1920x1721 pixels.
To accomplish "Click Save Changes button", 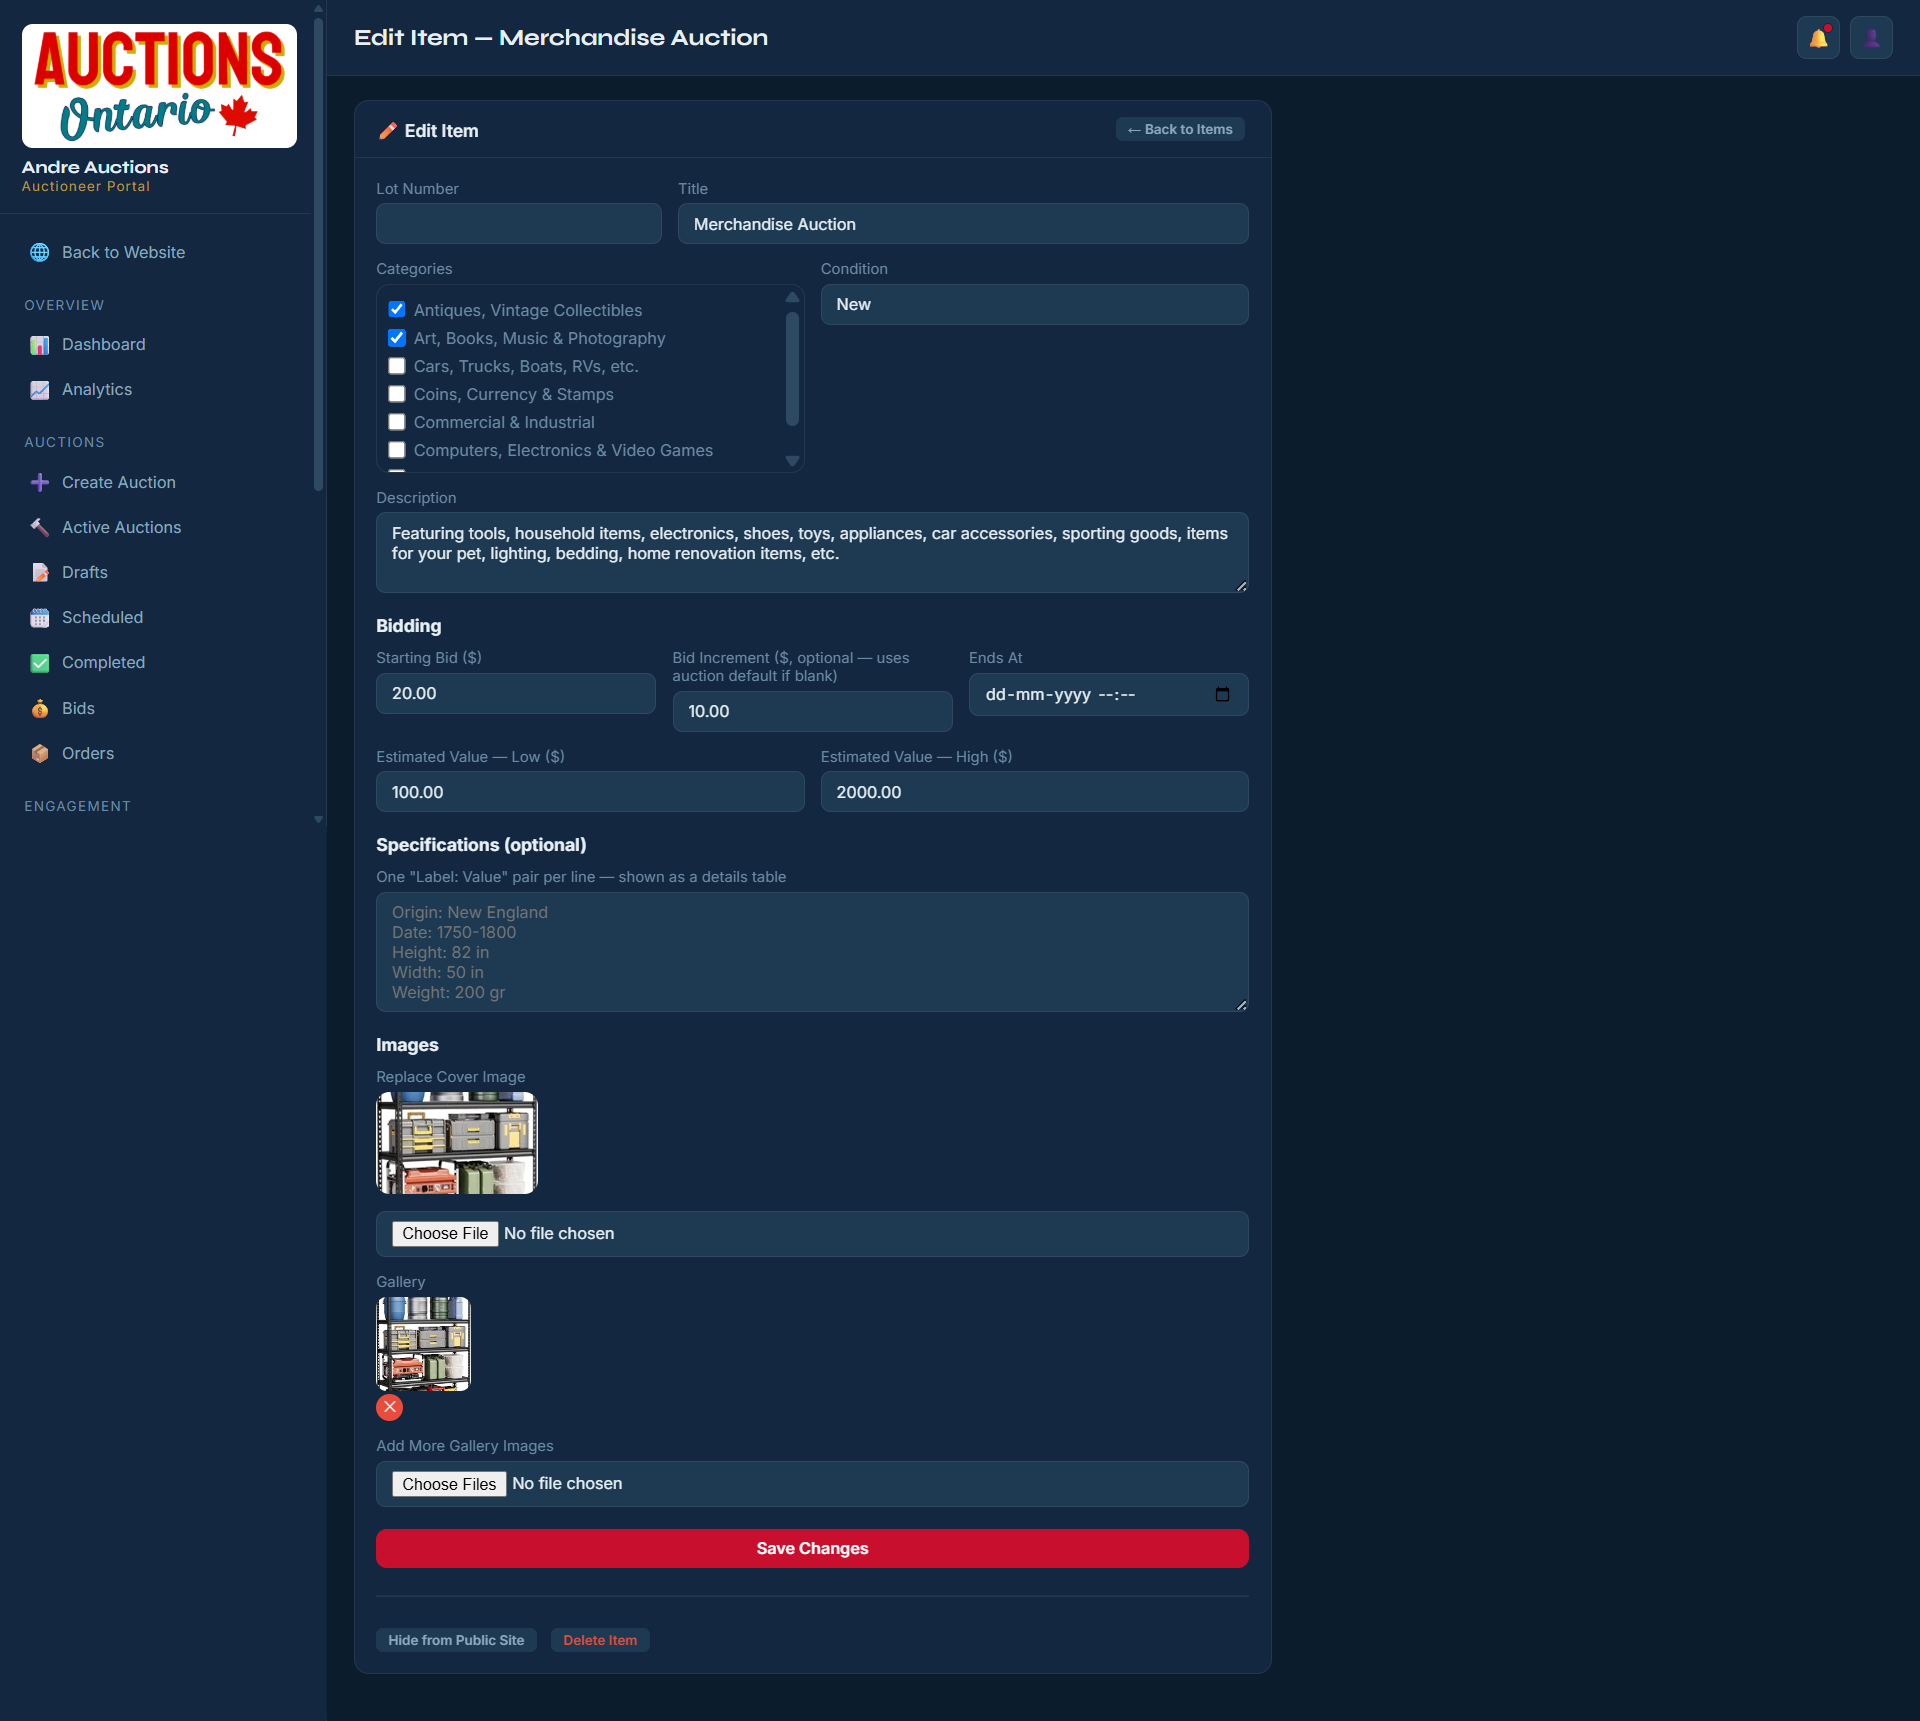I will click(x=812, y=1548).
